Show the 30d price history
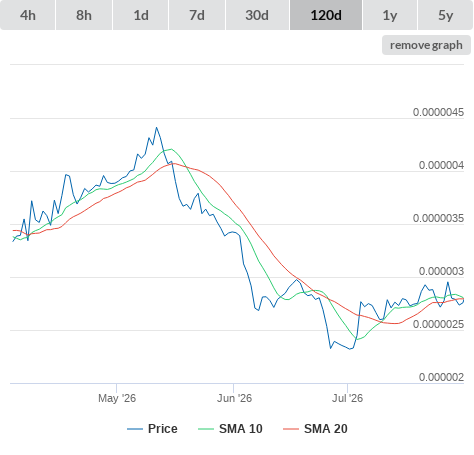 [257, 15]
